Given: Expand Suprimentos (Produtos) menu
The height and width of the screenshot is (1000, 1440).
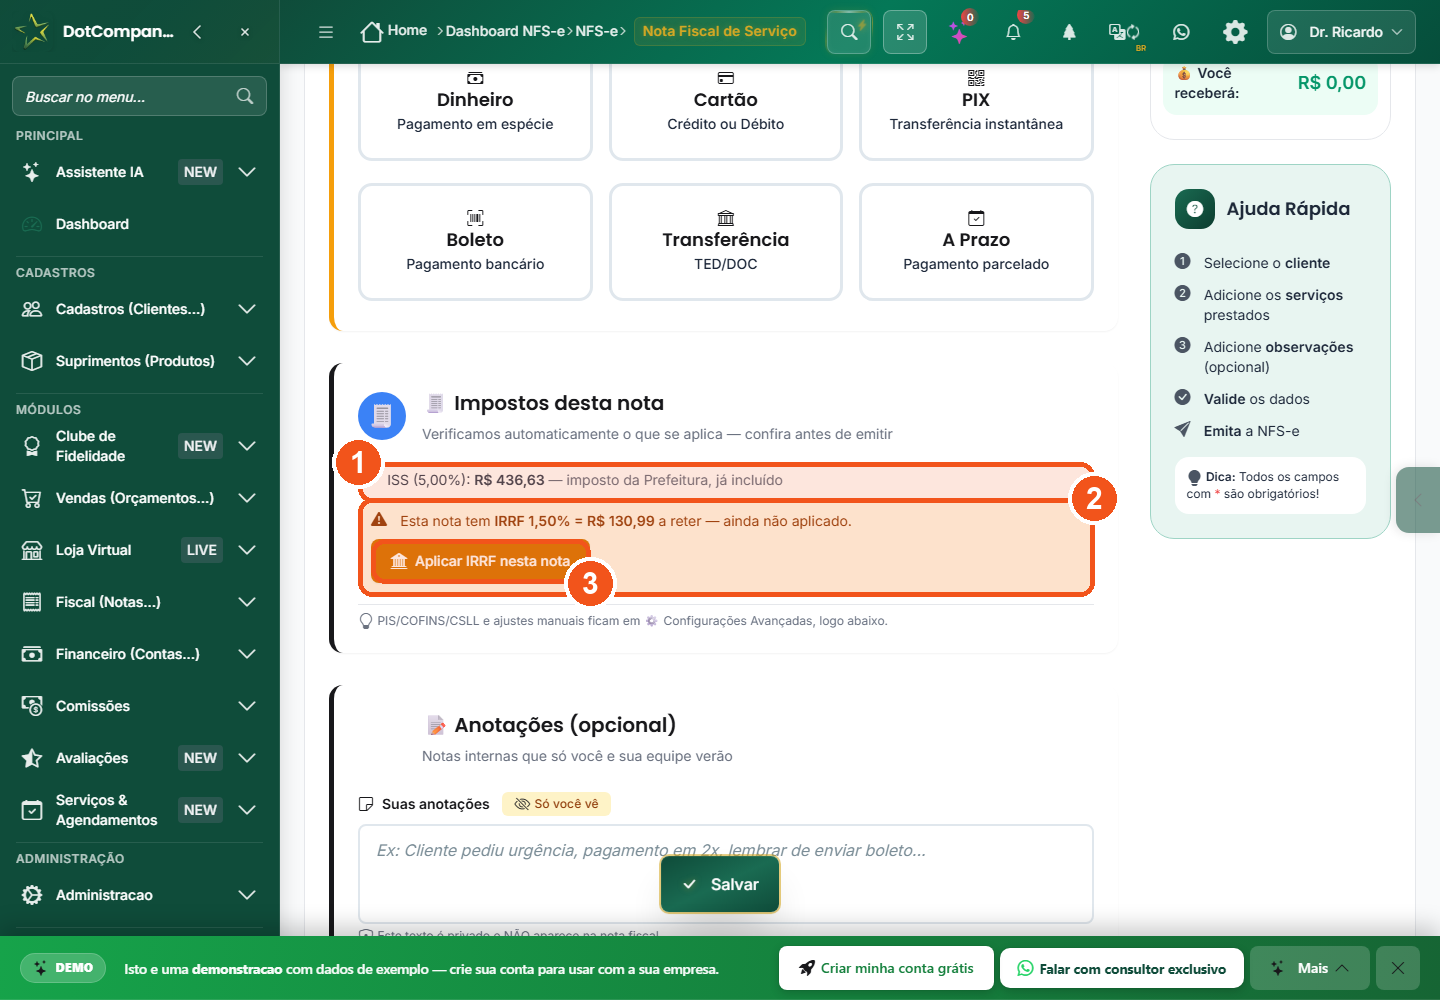Looking at the screenshot, I should pyautogui.click(x=247, y=361).
